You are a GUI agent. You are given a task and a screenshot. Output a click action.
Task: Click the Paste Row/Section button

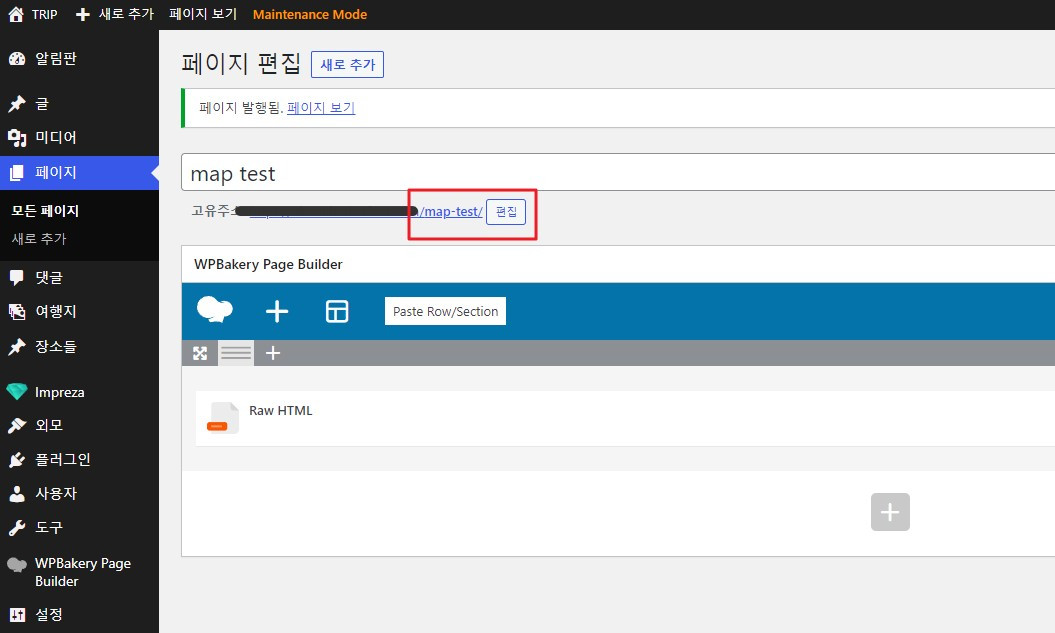pos(445,311)
